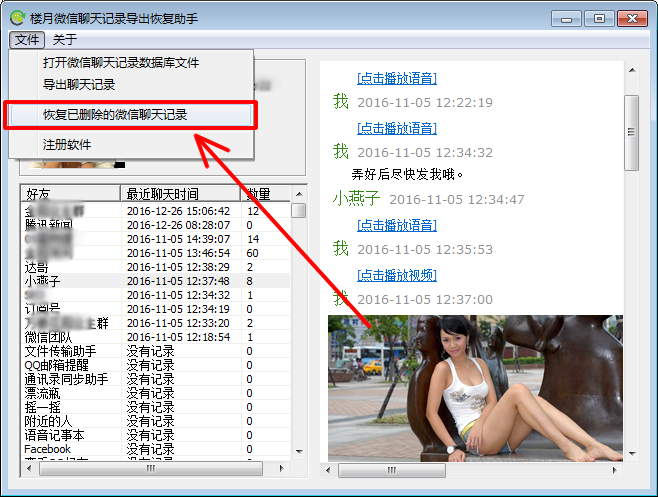
Task: Maximize the application window
Action: coord(599,19)
